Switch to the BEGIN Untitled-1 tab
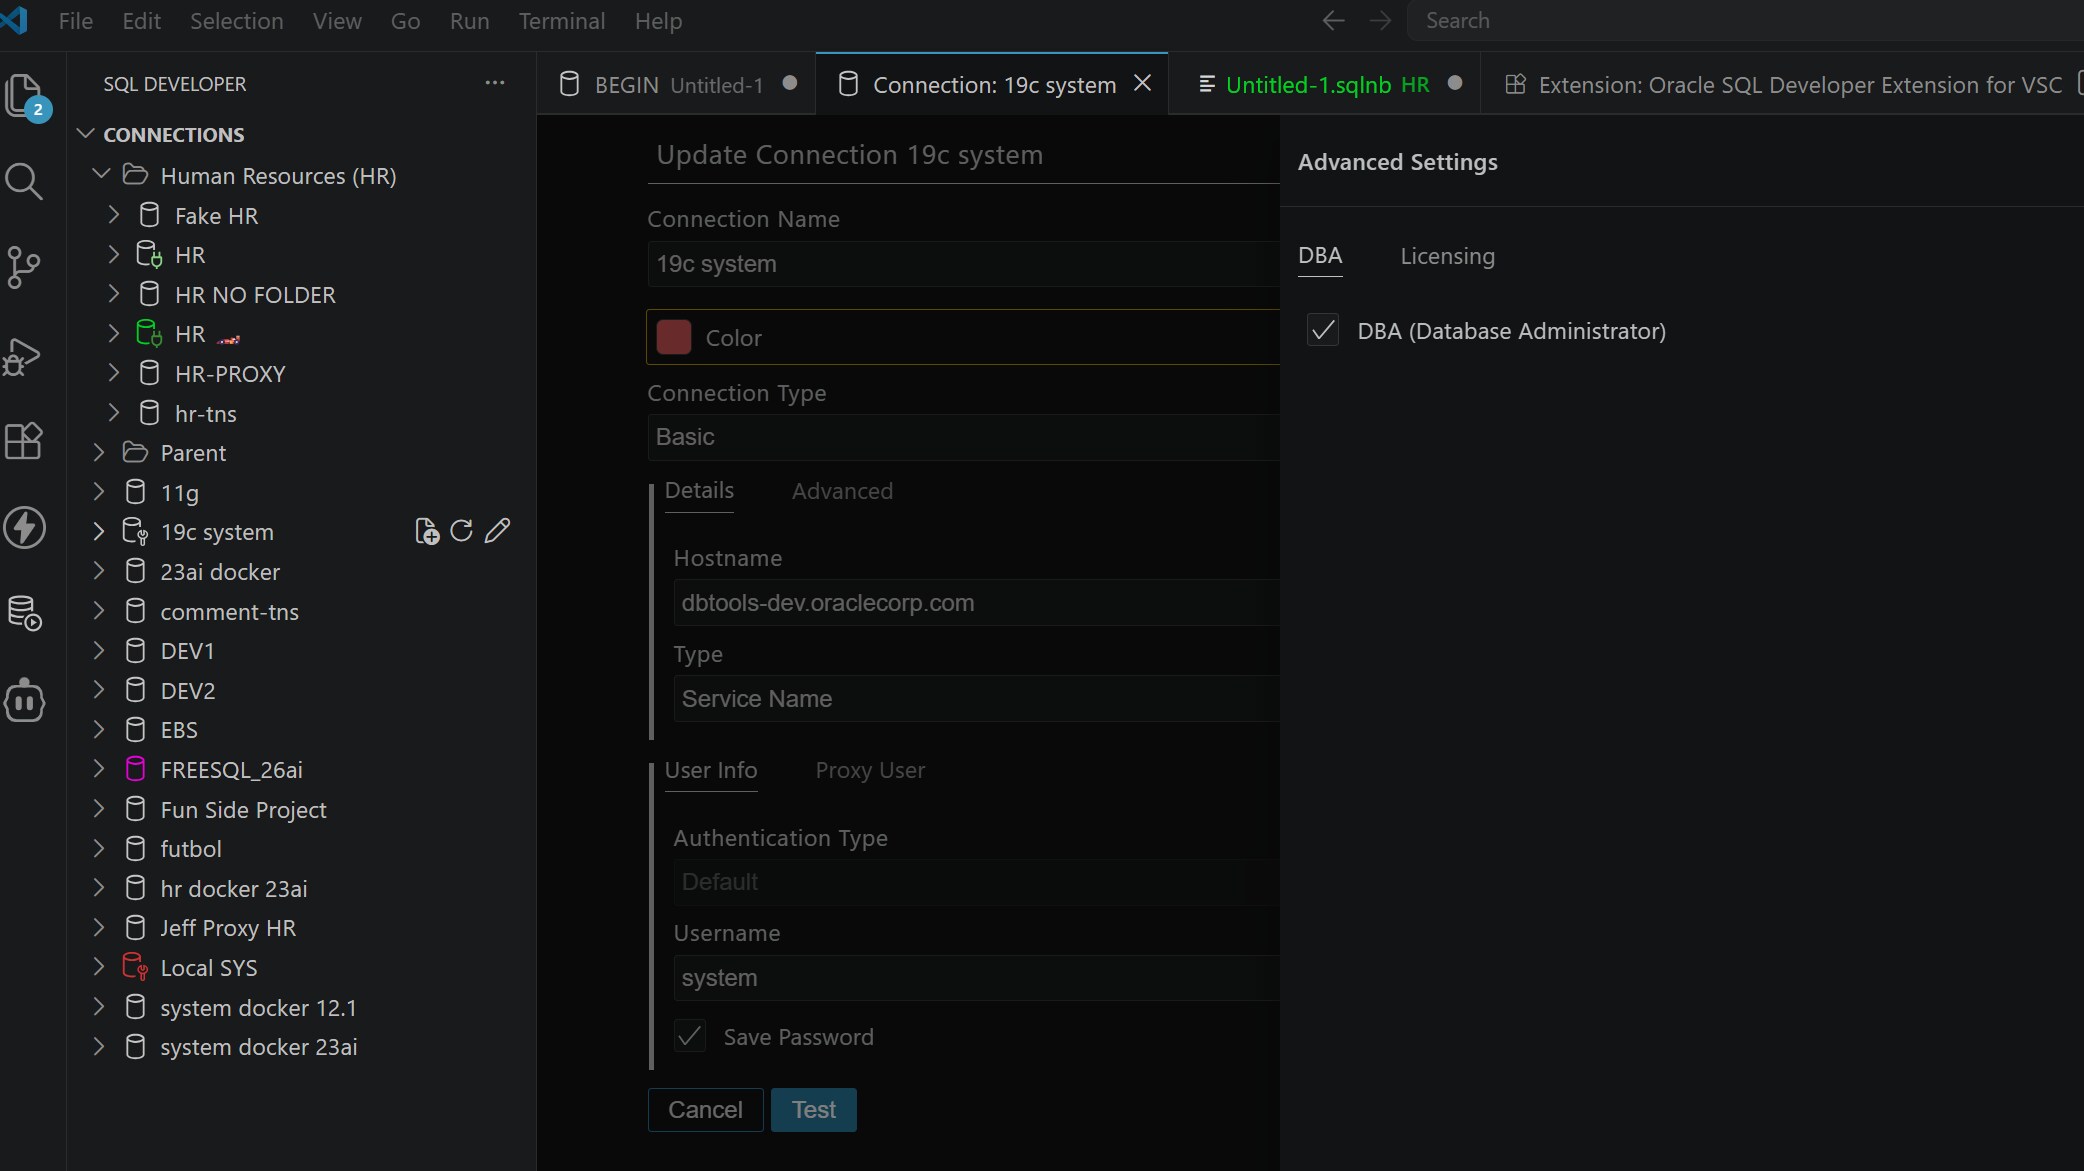 [x=677, y=84]
